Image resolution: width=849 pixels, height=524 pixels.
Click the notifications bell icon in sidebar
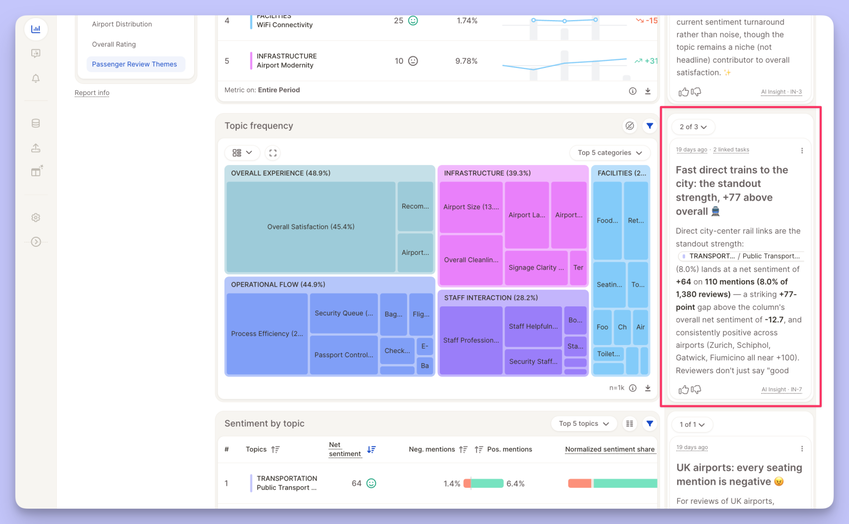point(36,78)
